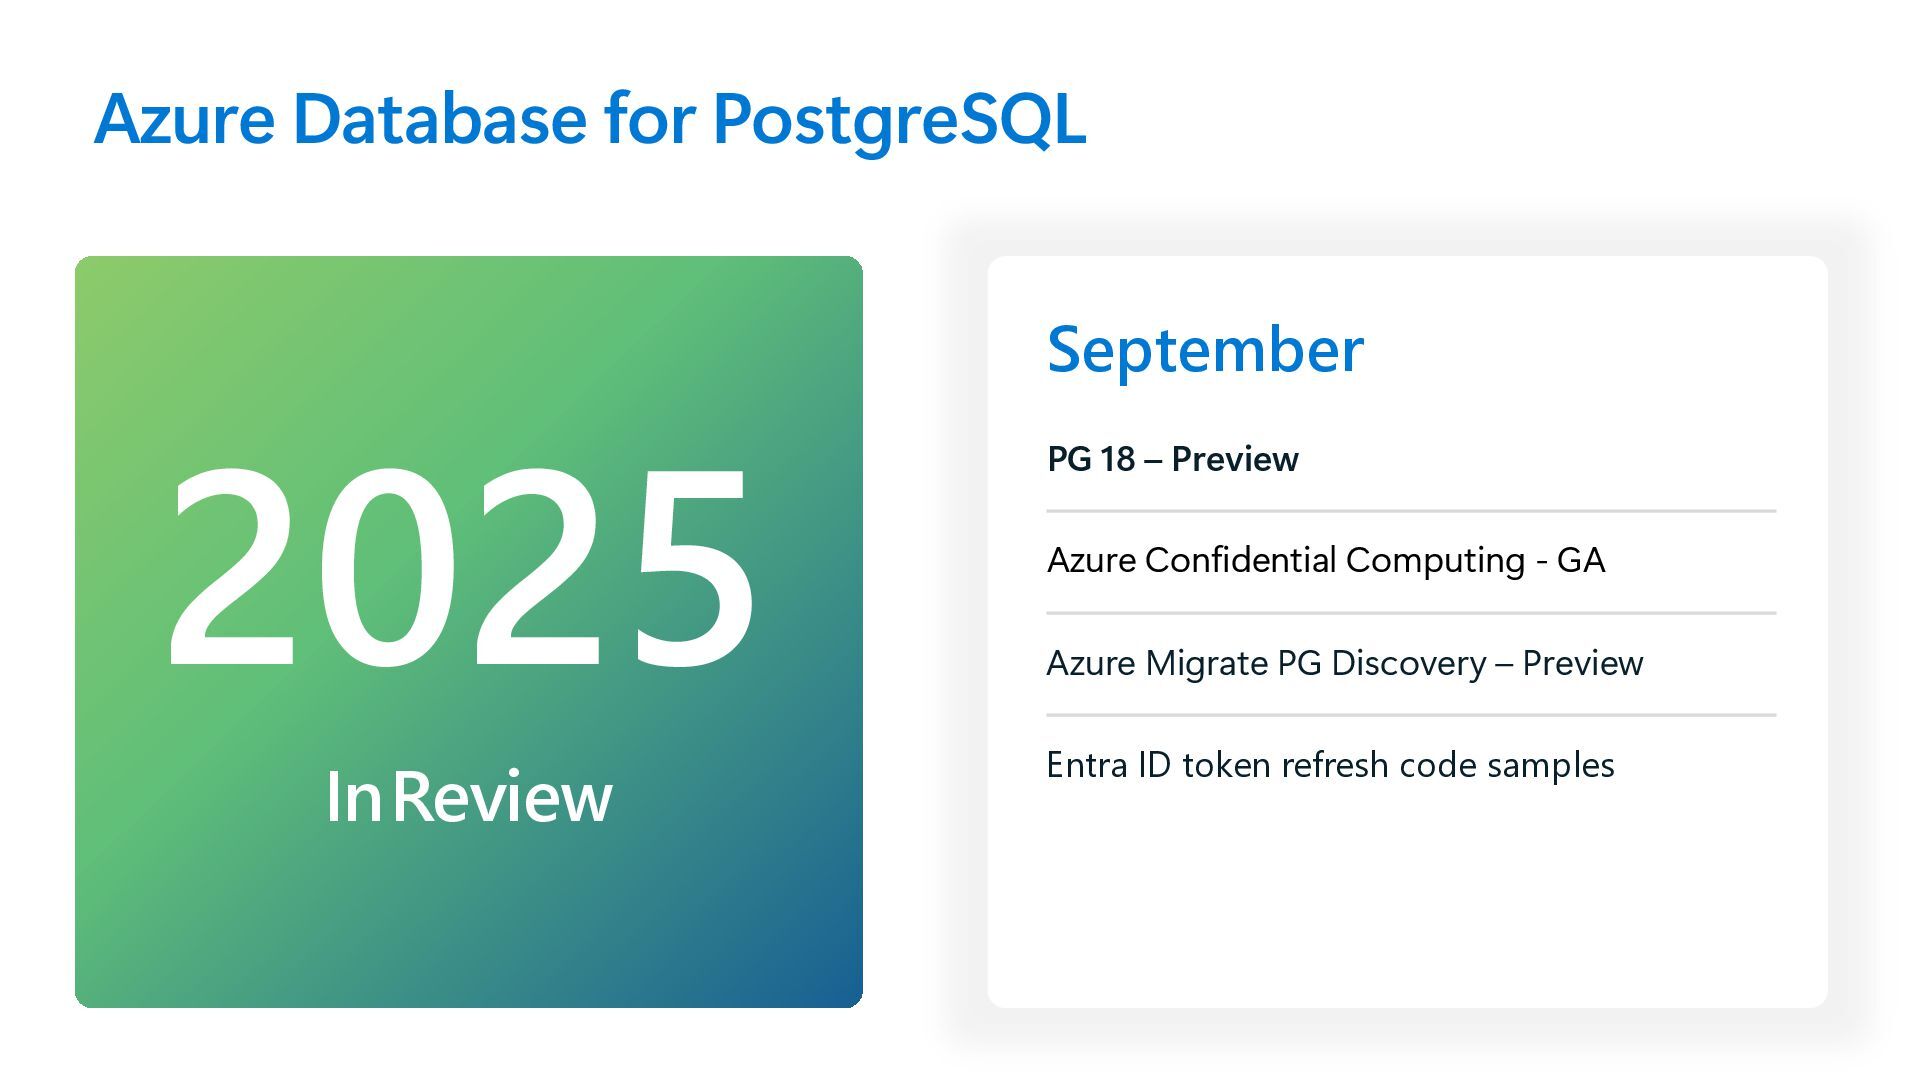
Task: Select the word "PostgreSQL" in the title
Action: coord(898,119)
